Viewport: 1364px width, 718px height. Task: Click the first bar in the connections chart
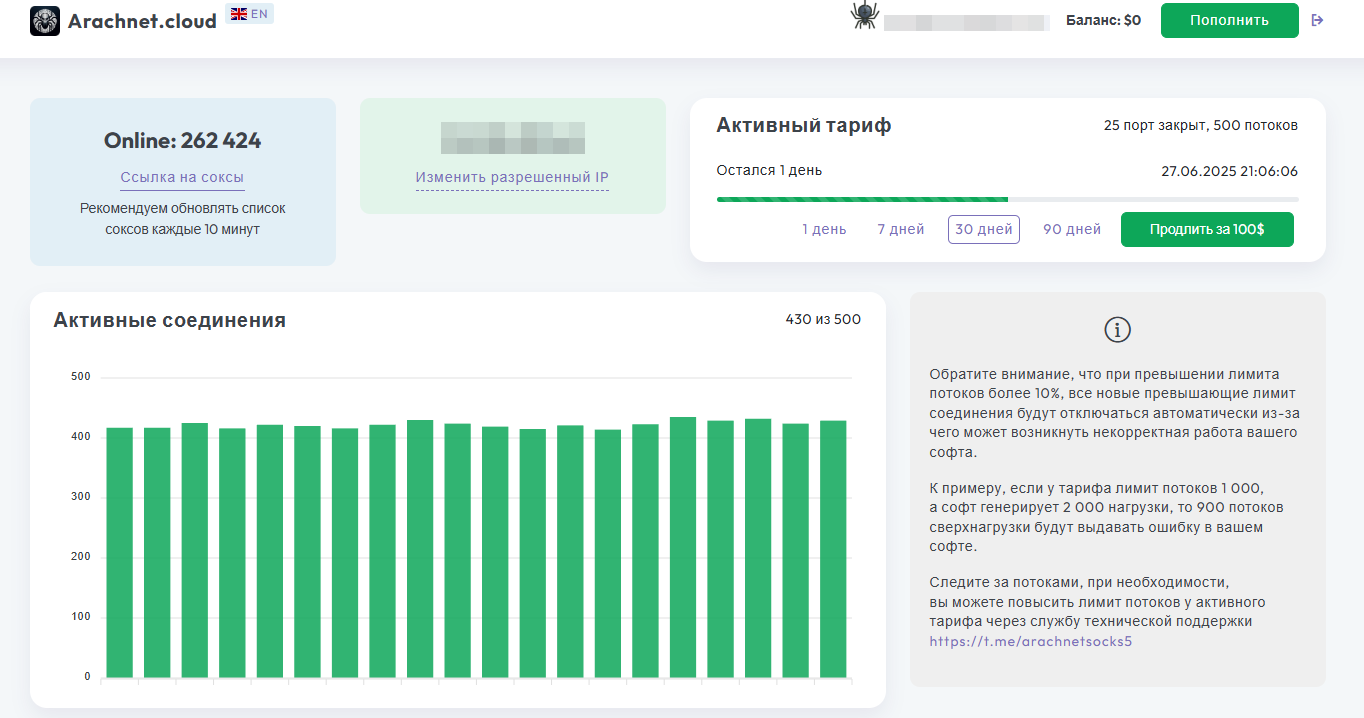tap(119, 553)
